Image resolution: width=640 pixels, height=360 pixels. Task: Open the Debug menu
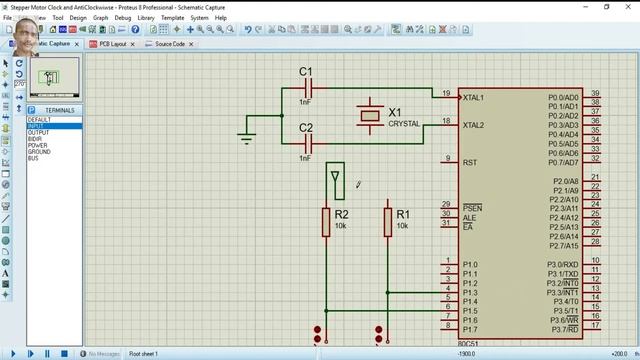pyautogui.click(x=123, y=18)
